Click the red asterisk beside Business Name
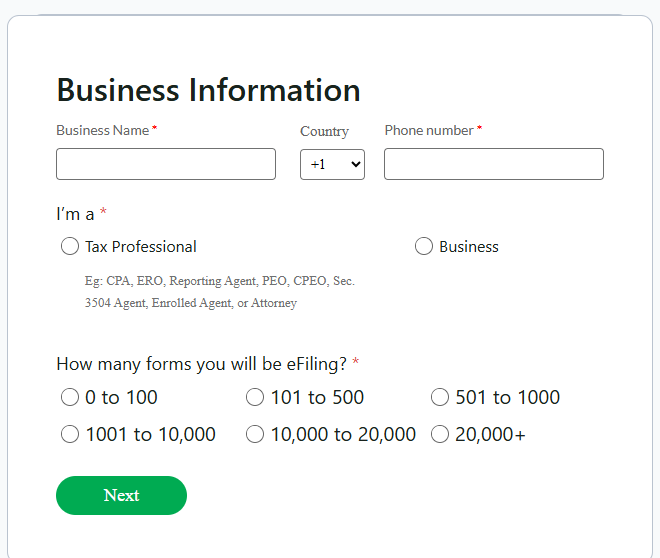 point(155,129)
